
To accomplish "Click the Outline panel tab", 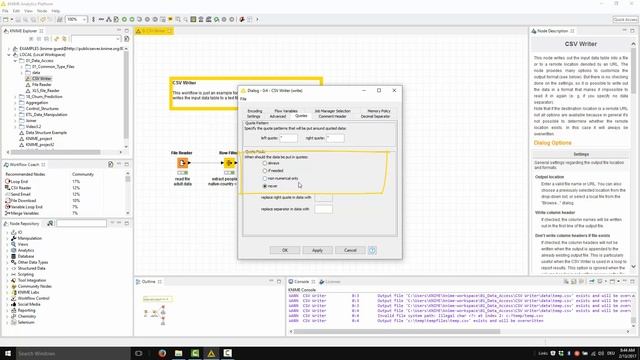I will [149, 282].
